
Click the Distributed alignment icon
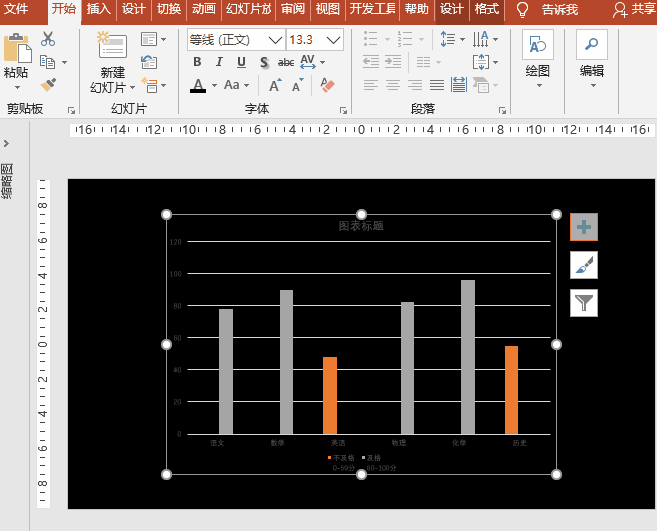tap(459, 85)
